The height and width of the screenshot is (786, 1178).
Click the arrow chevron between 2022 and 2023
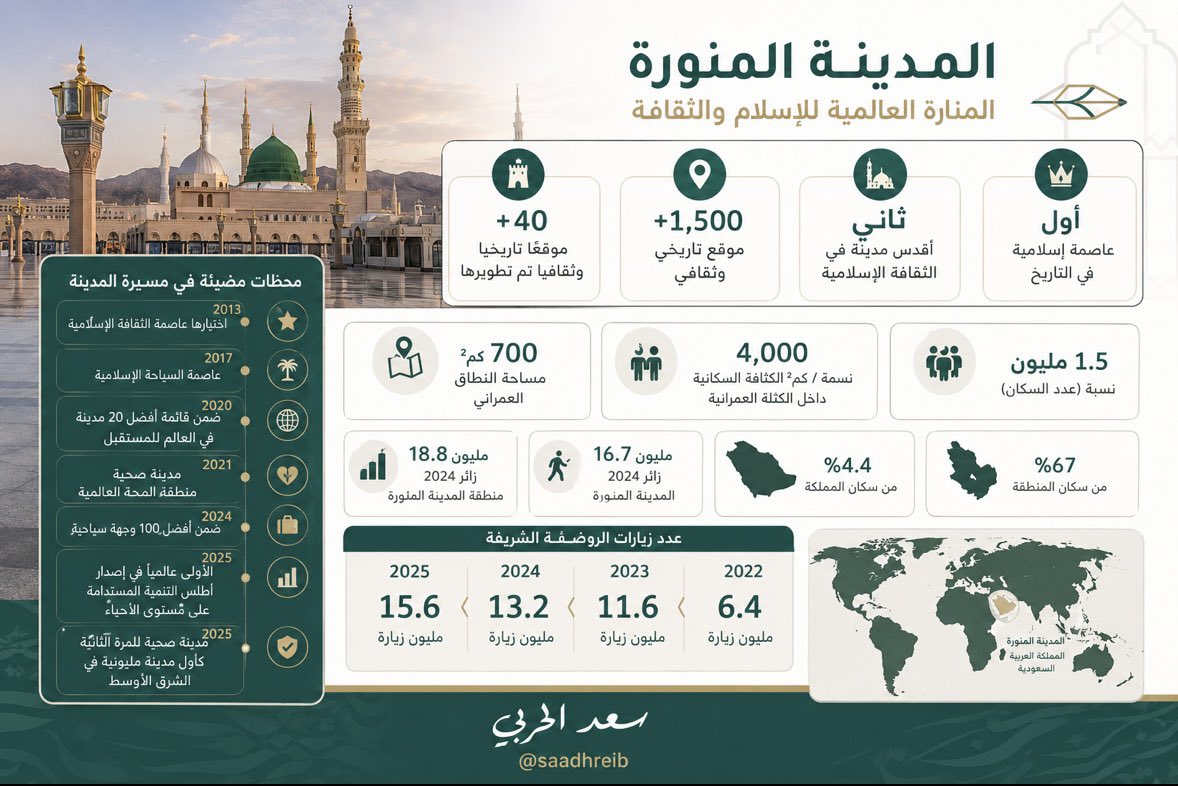pyautogui.click(x=681, y=607)
